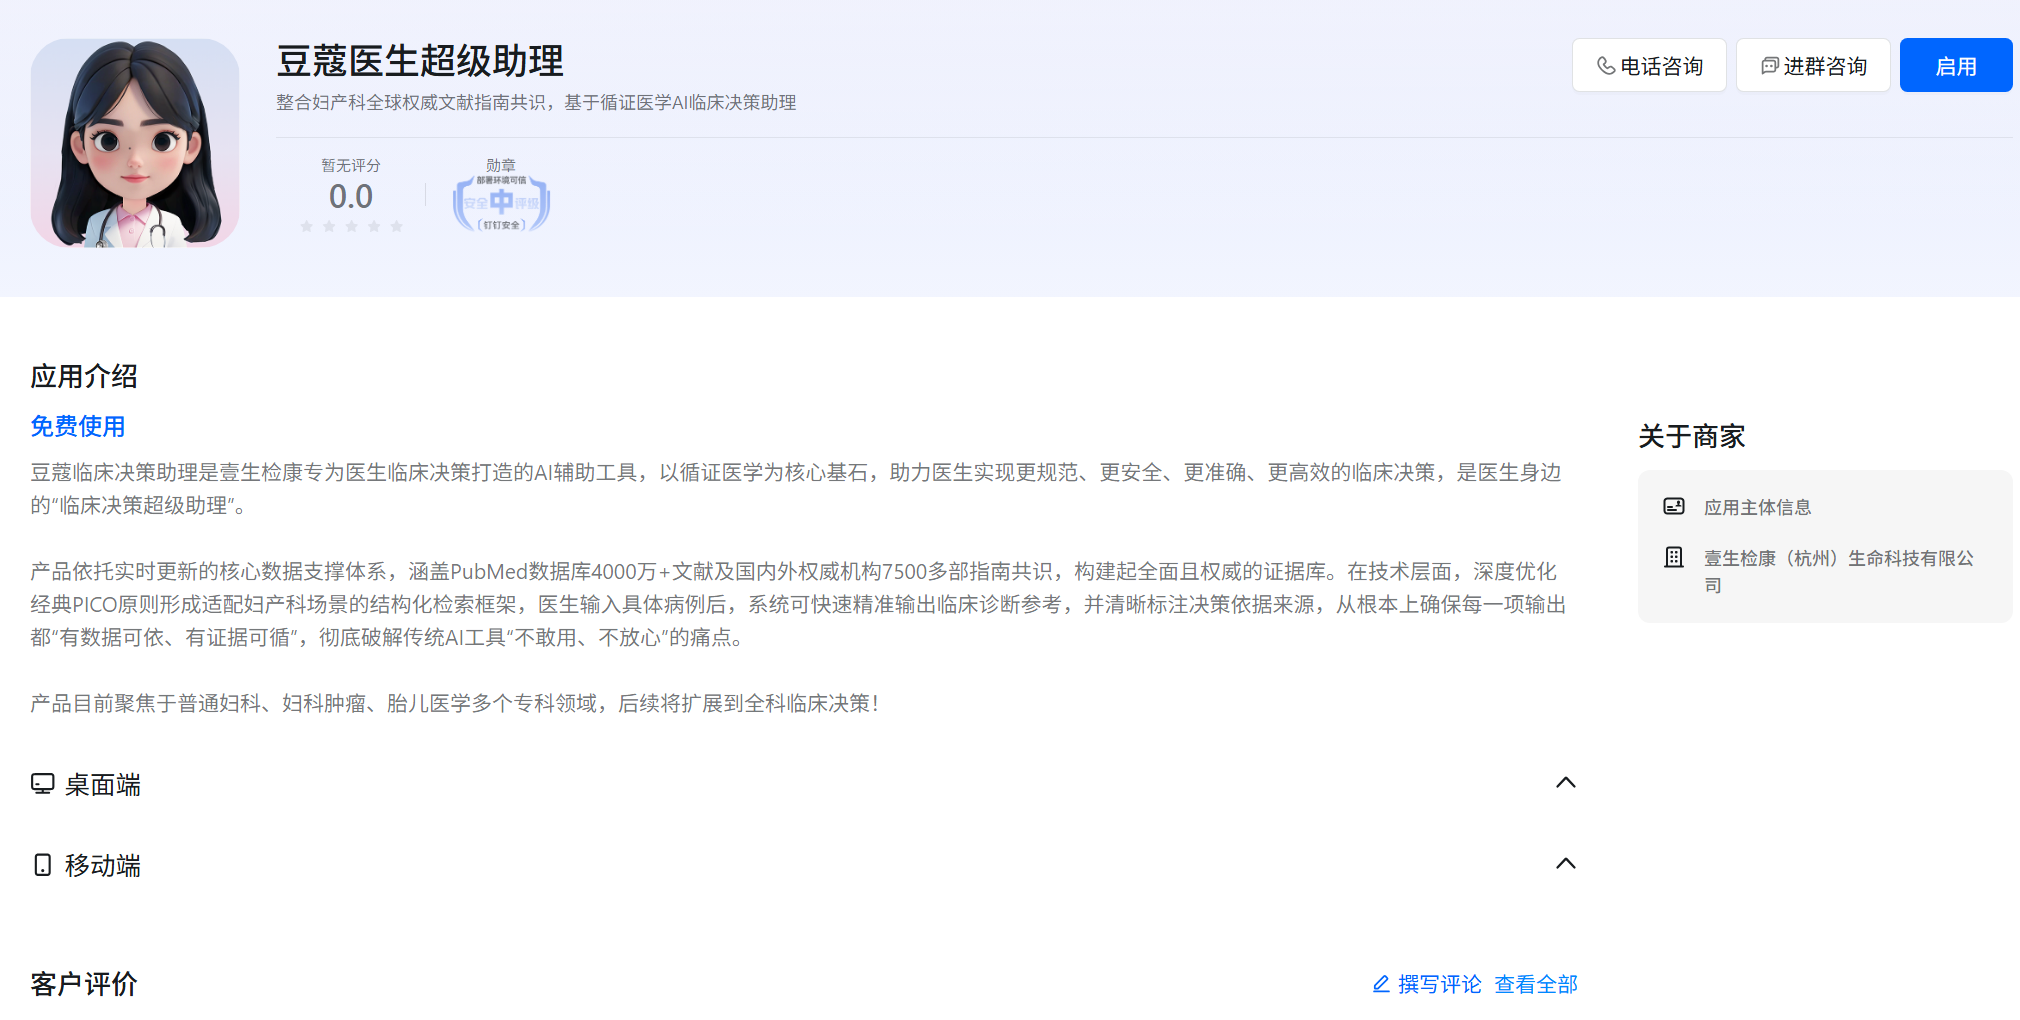Click the phone icon on 电话咨询 button
Screen dimensions: 2020x1020
pyautogui.click(x=1605, y=65)
